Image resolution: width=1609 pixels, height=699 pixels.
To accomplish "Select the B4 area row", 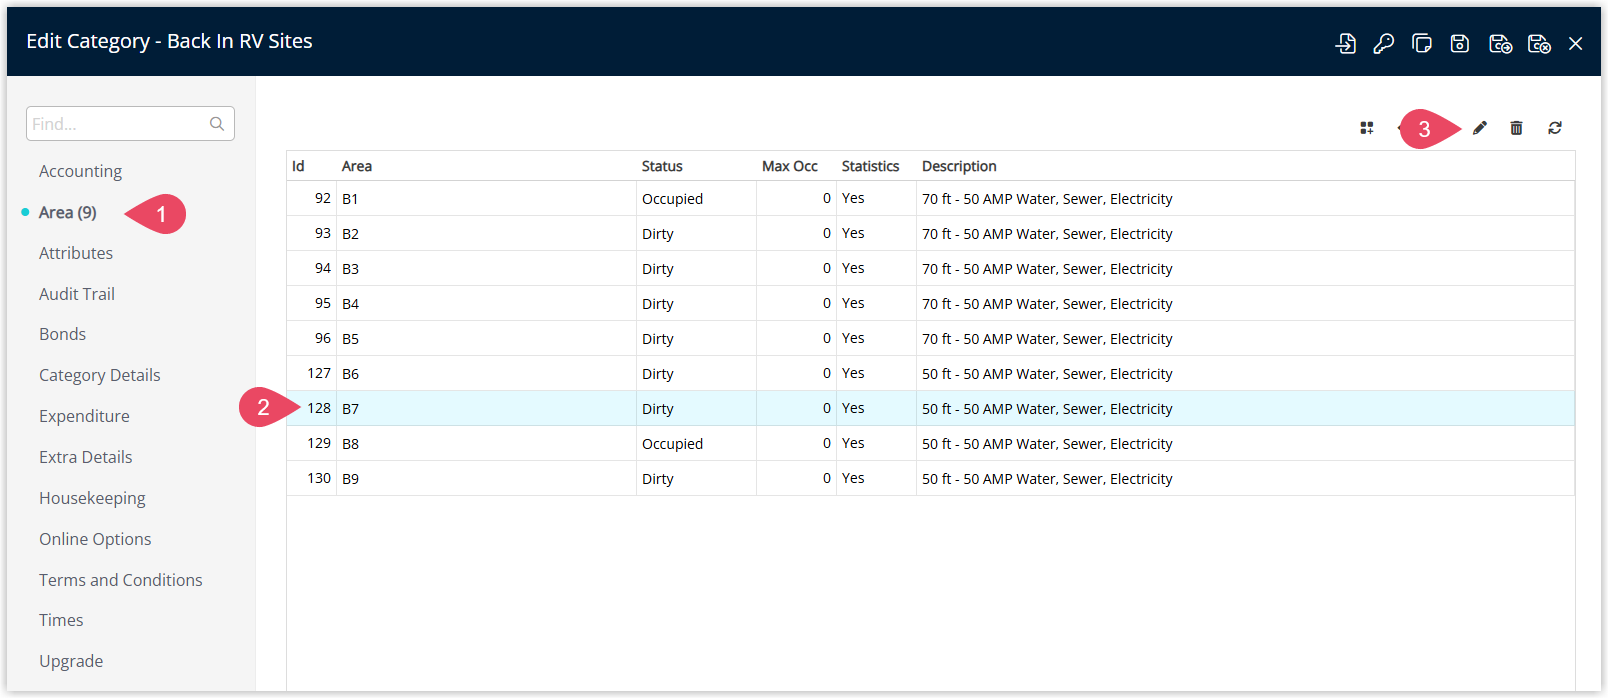I will [930, 304].
